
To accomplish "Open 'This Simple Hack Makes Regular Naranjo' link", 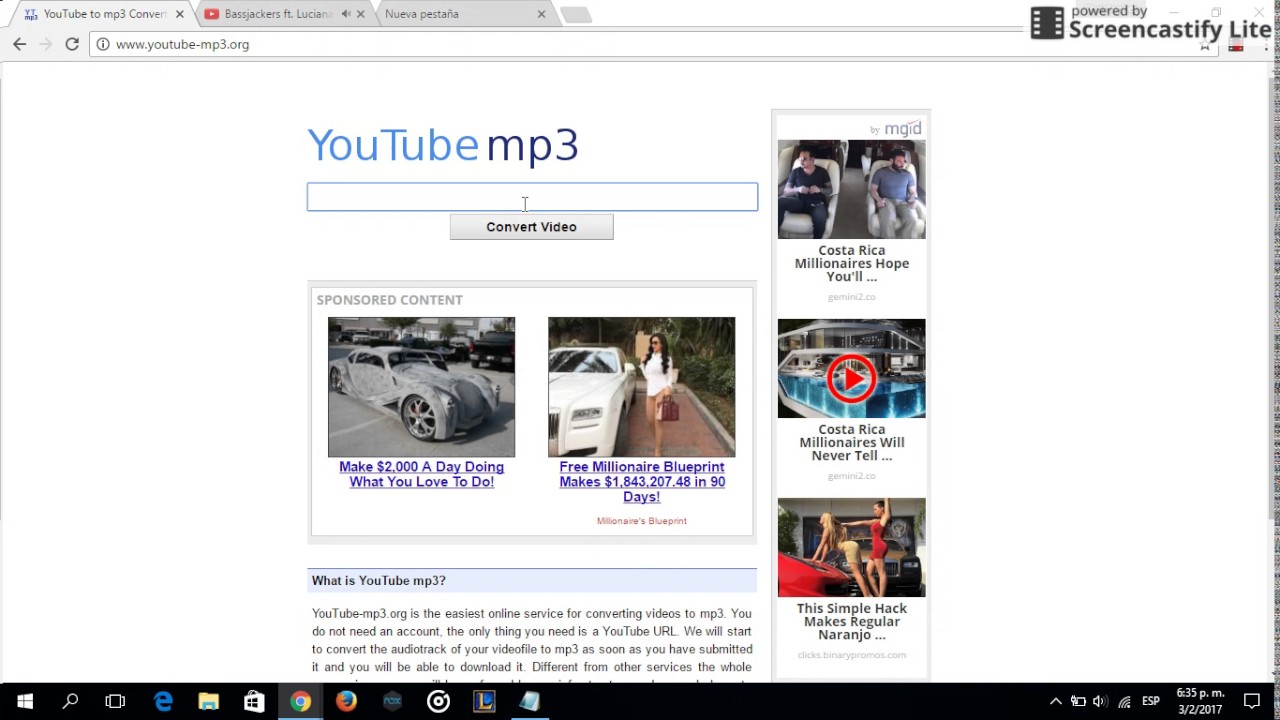I will [x=852, y=621].
